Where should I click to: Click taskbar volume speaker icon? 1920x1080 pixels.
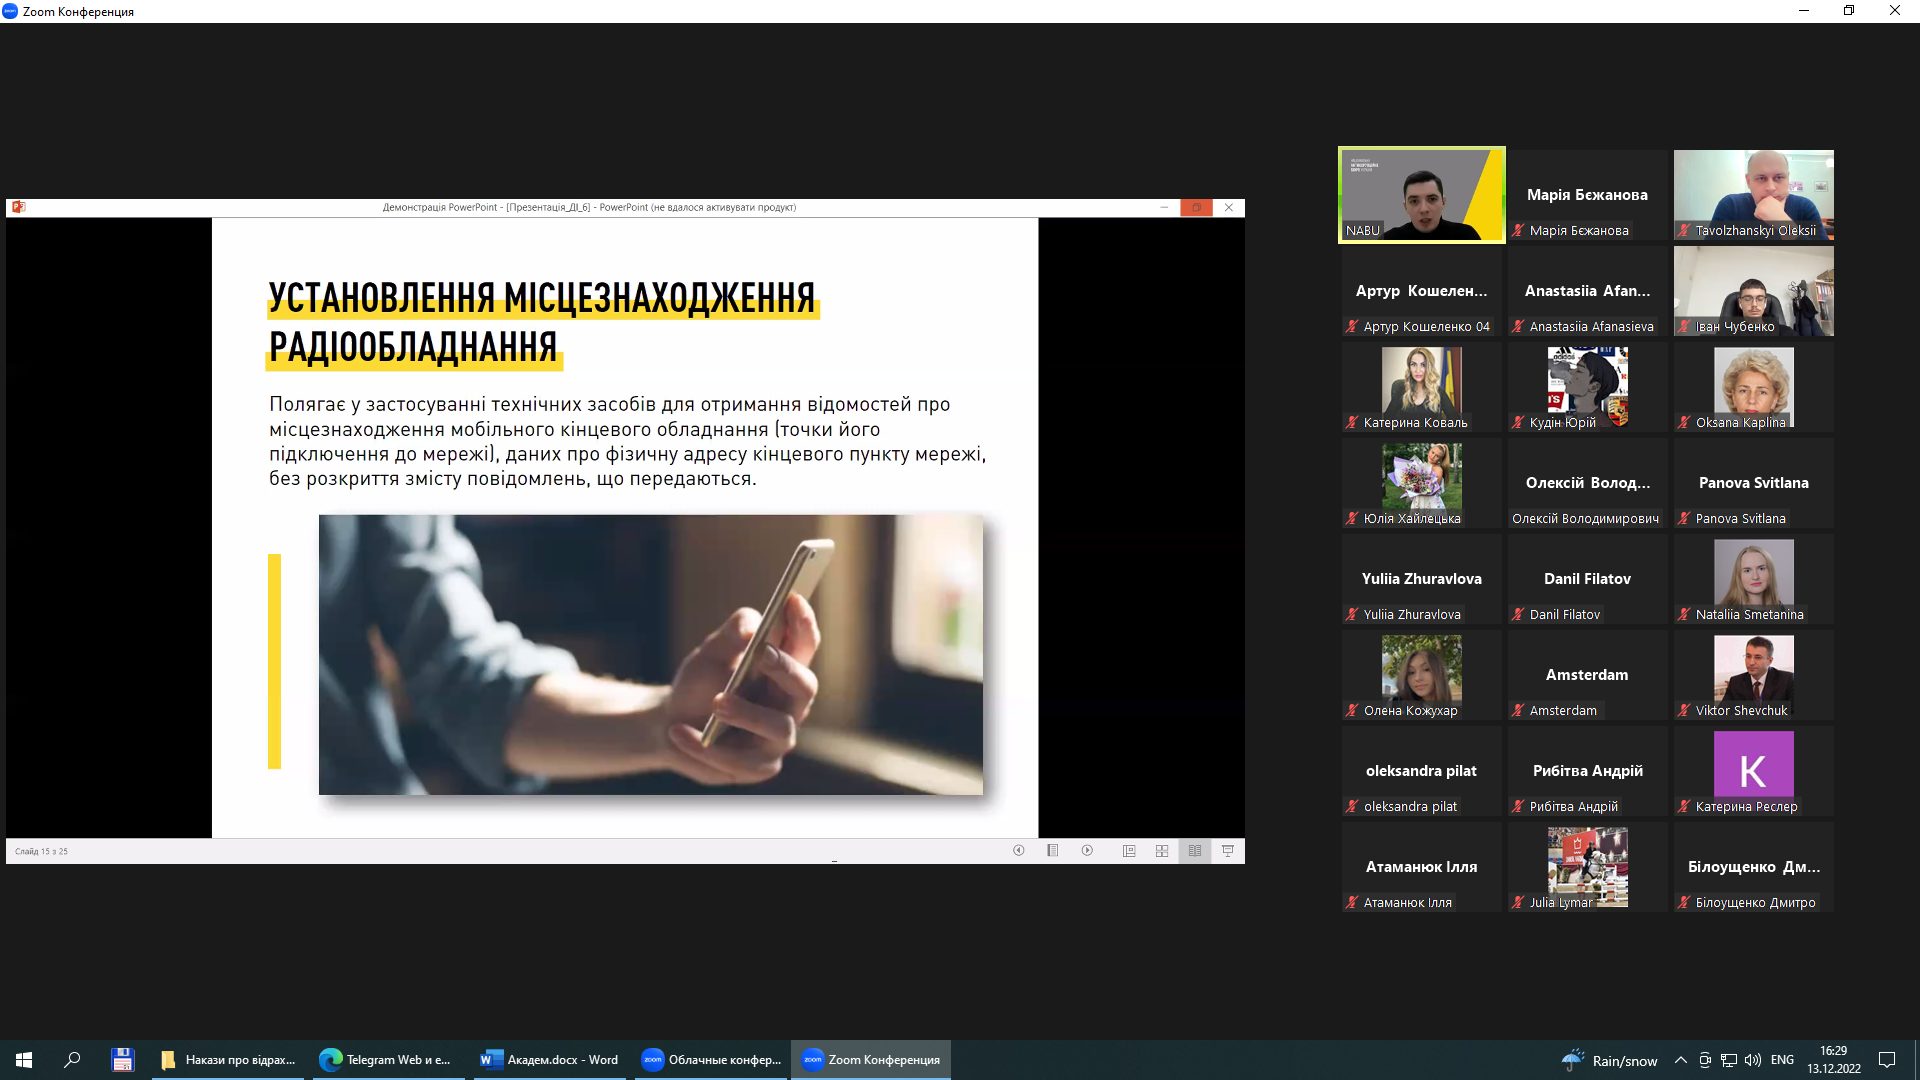[x=1752, y=1060]
